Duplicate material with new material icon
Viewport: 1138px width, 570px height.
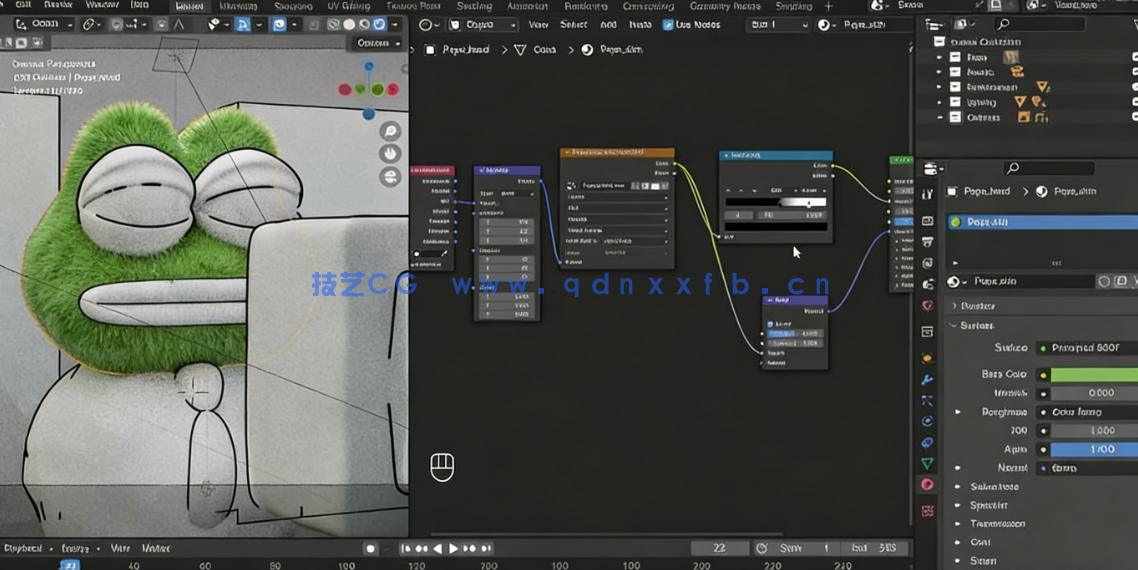point(1121,281)
